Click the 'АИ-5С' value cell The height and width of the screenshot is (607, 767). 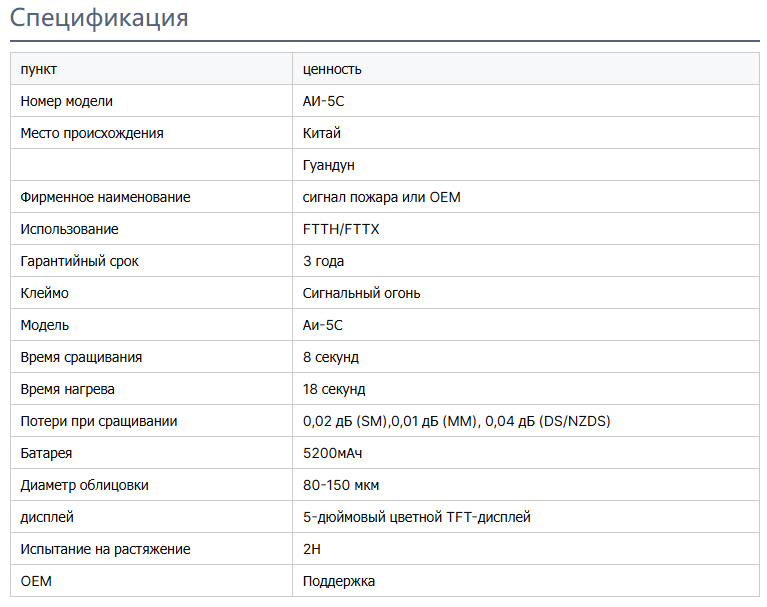(323, 101)
